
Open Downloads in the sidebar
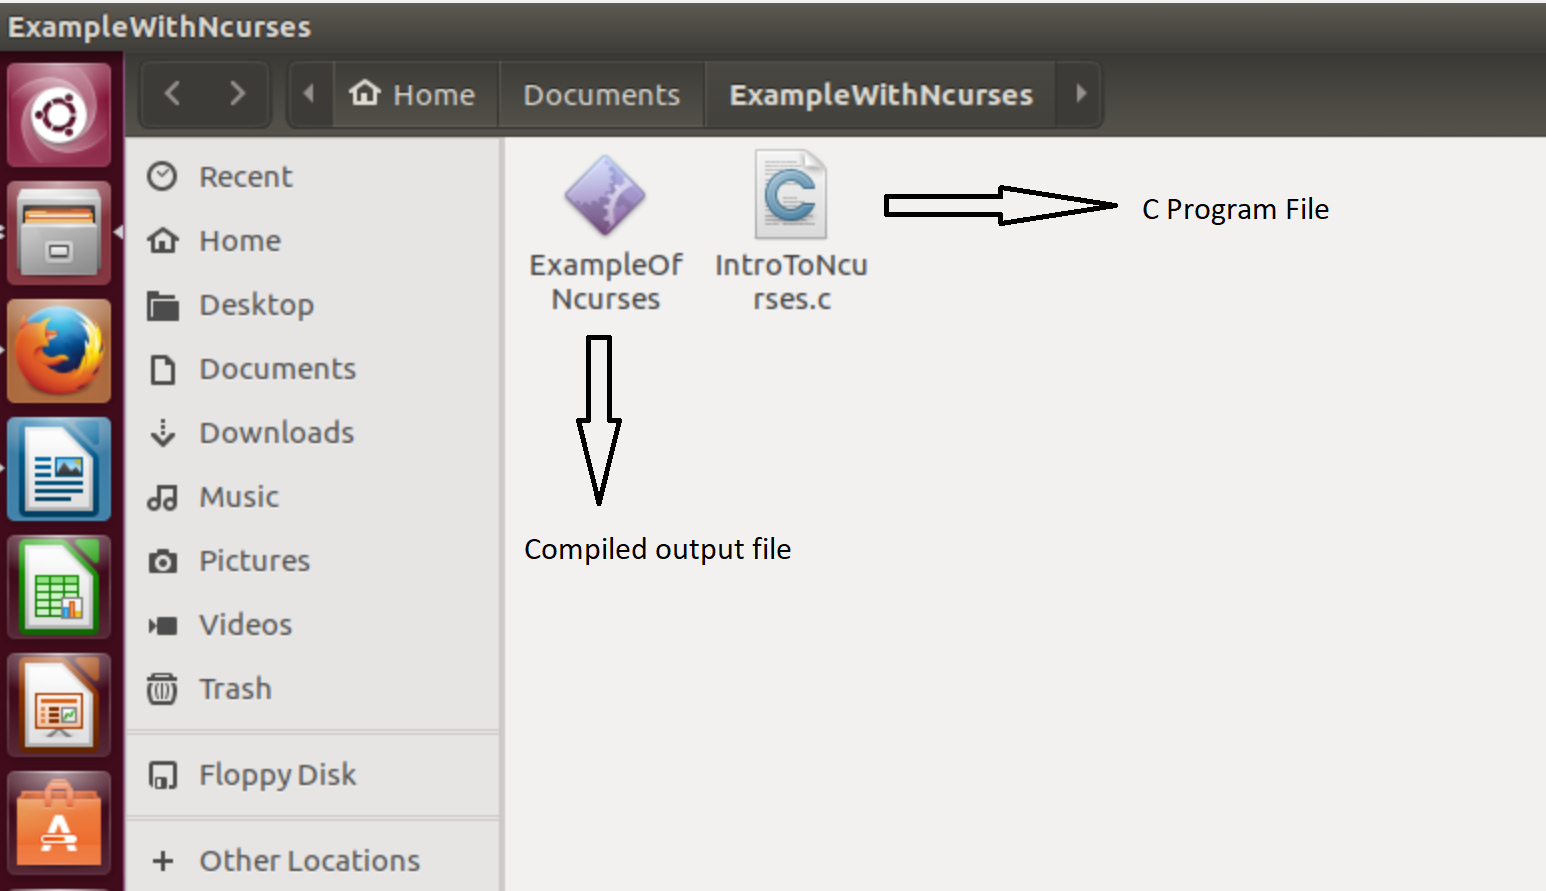(276, 433)
